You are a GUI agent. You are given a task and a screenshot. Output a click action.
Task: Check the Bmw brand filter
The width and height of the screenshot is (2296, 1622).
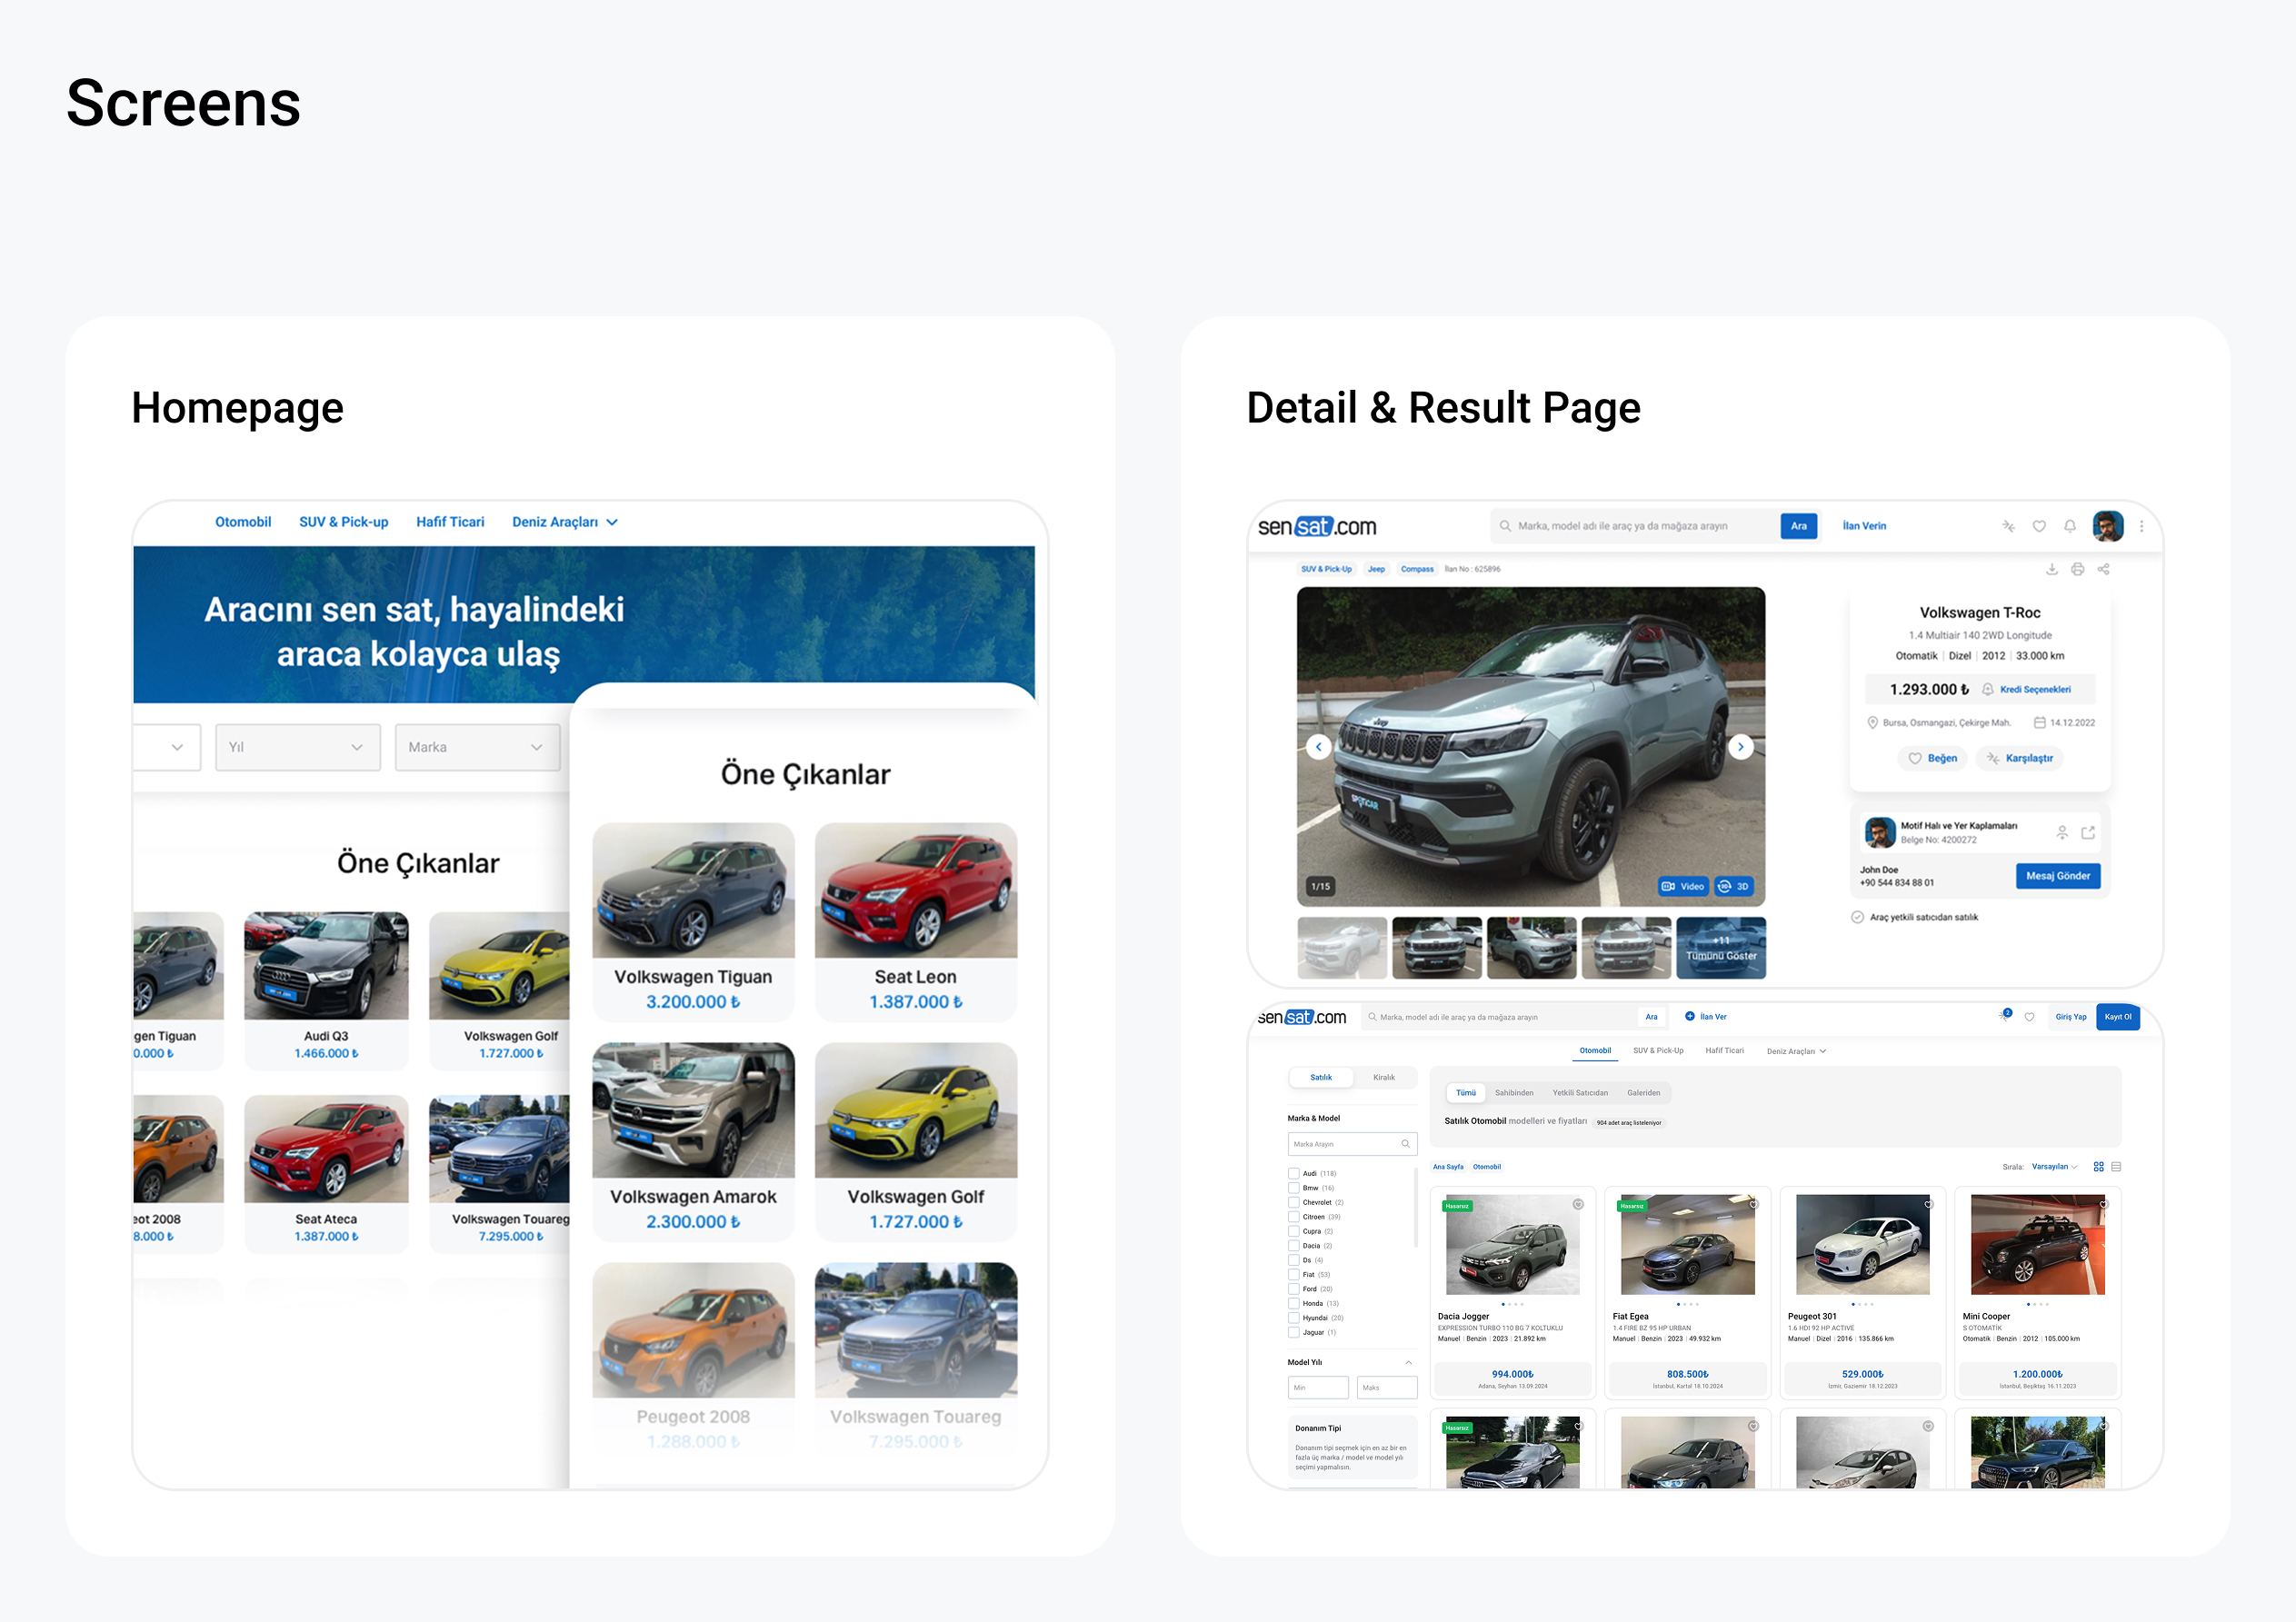point(1294,1188)
